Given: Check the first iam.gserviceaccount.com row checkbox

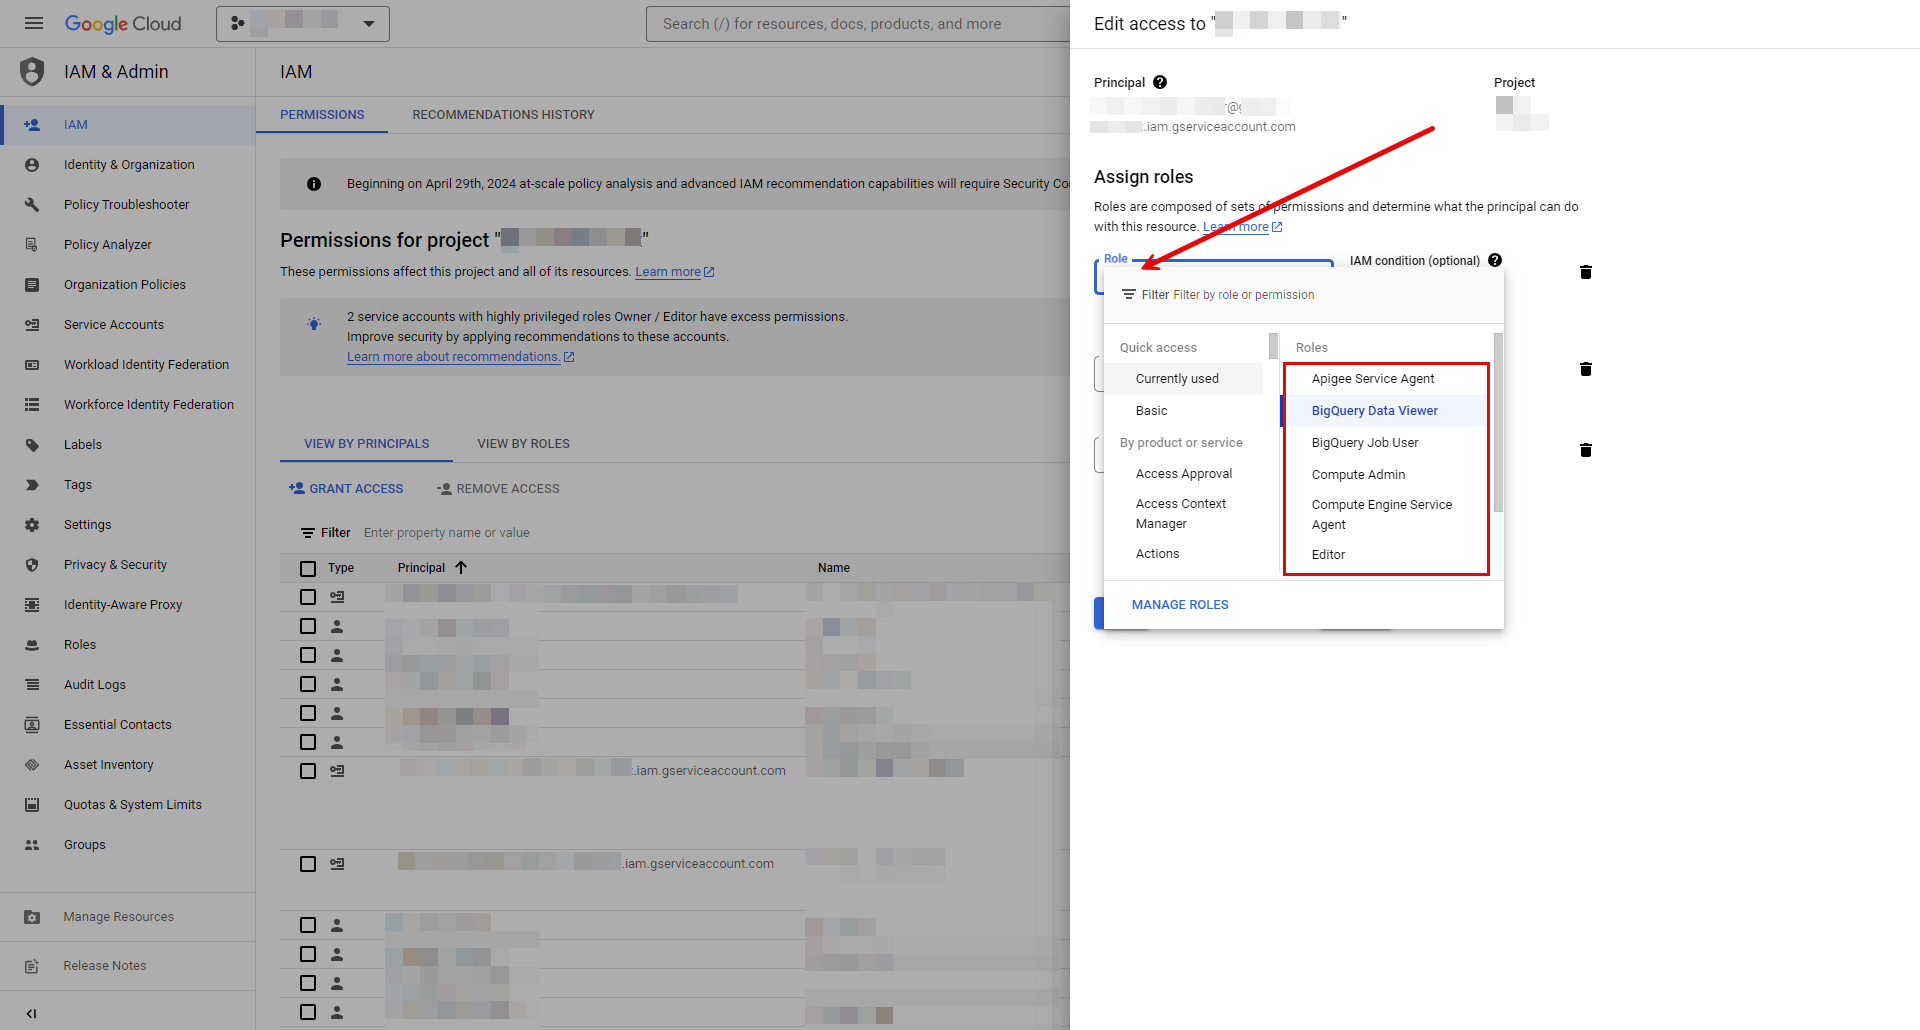Looking at the screenshot, I should click(308, 771).
